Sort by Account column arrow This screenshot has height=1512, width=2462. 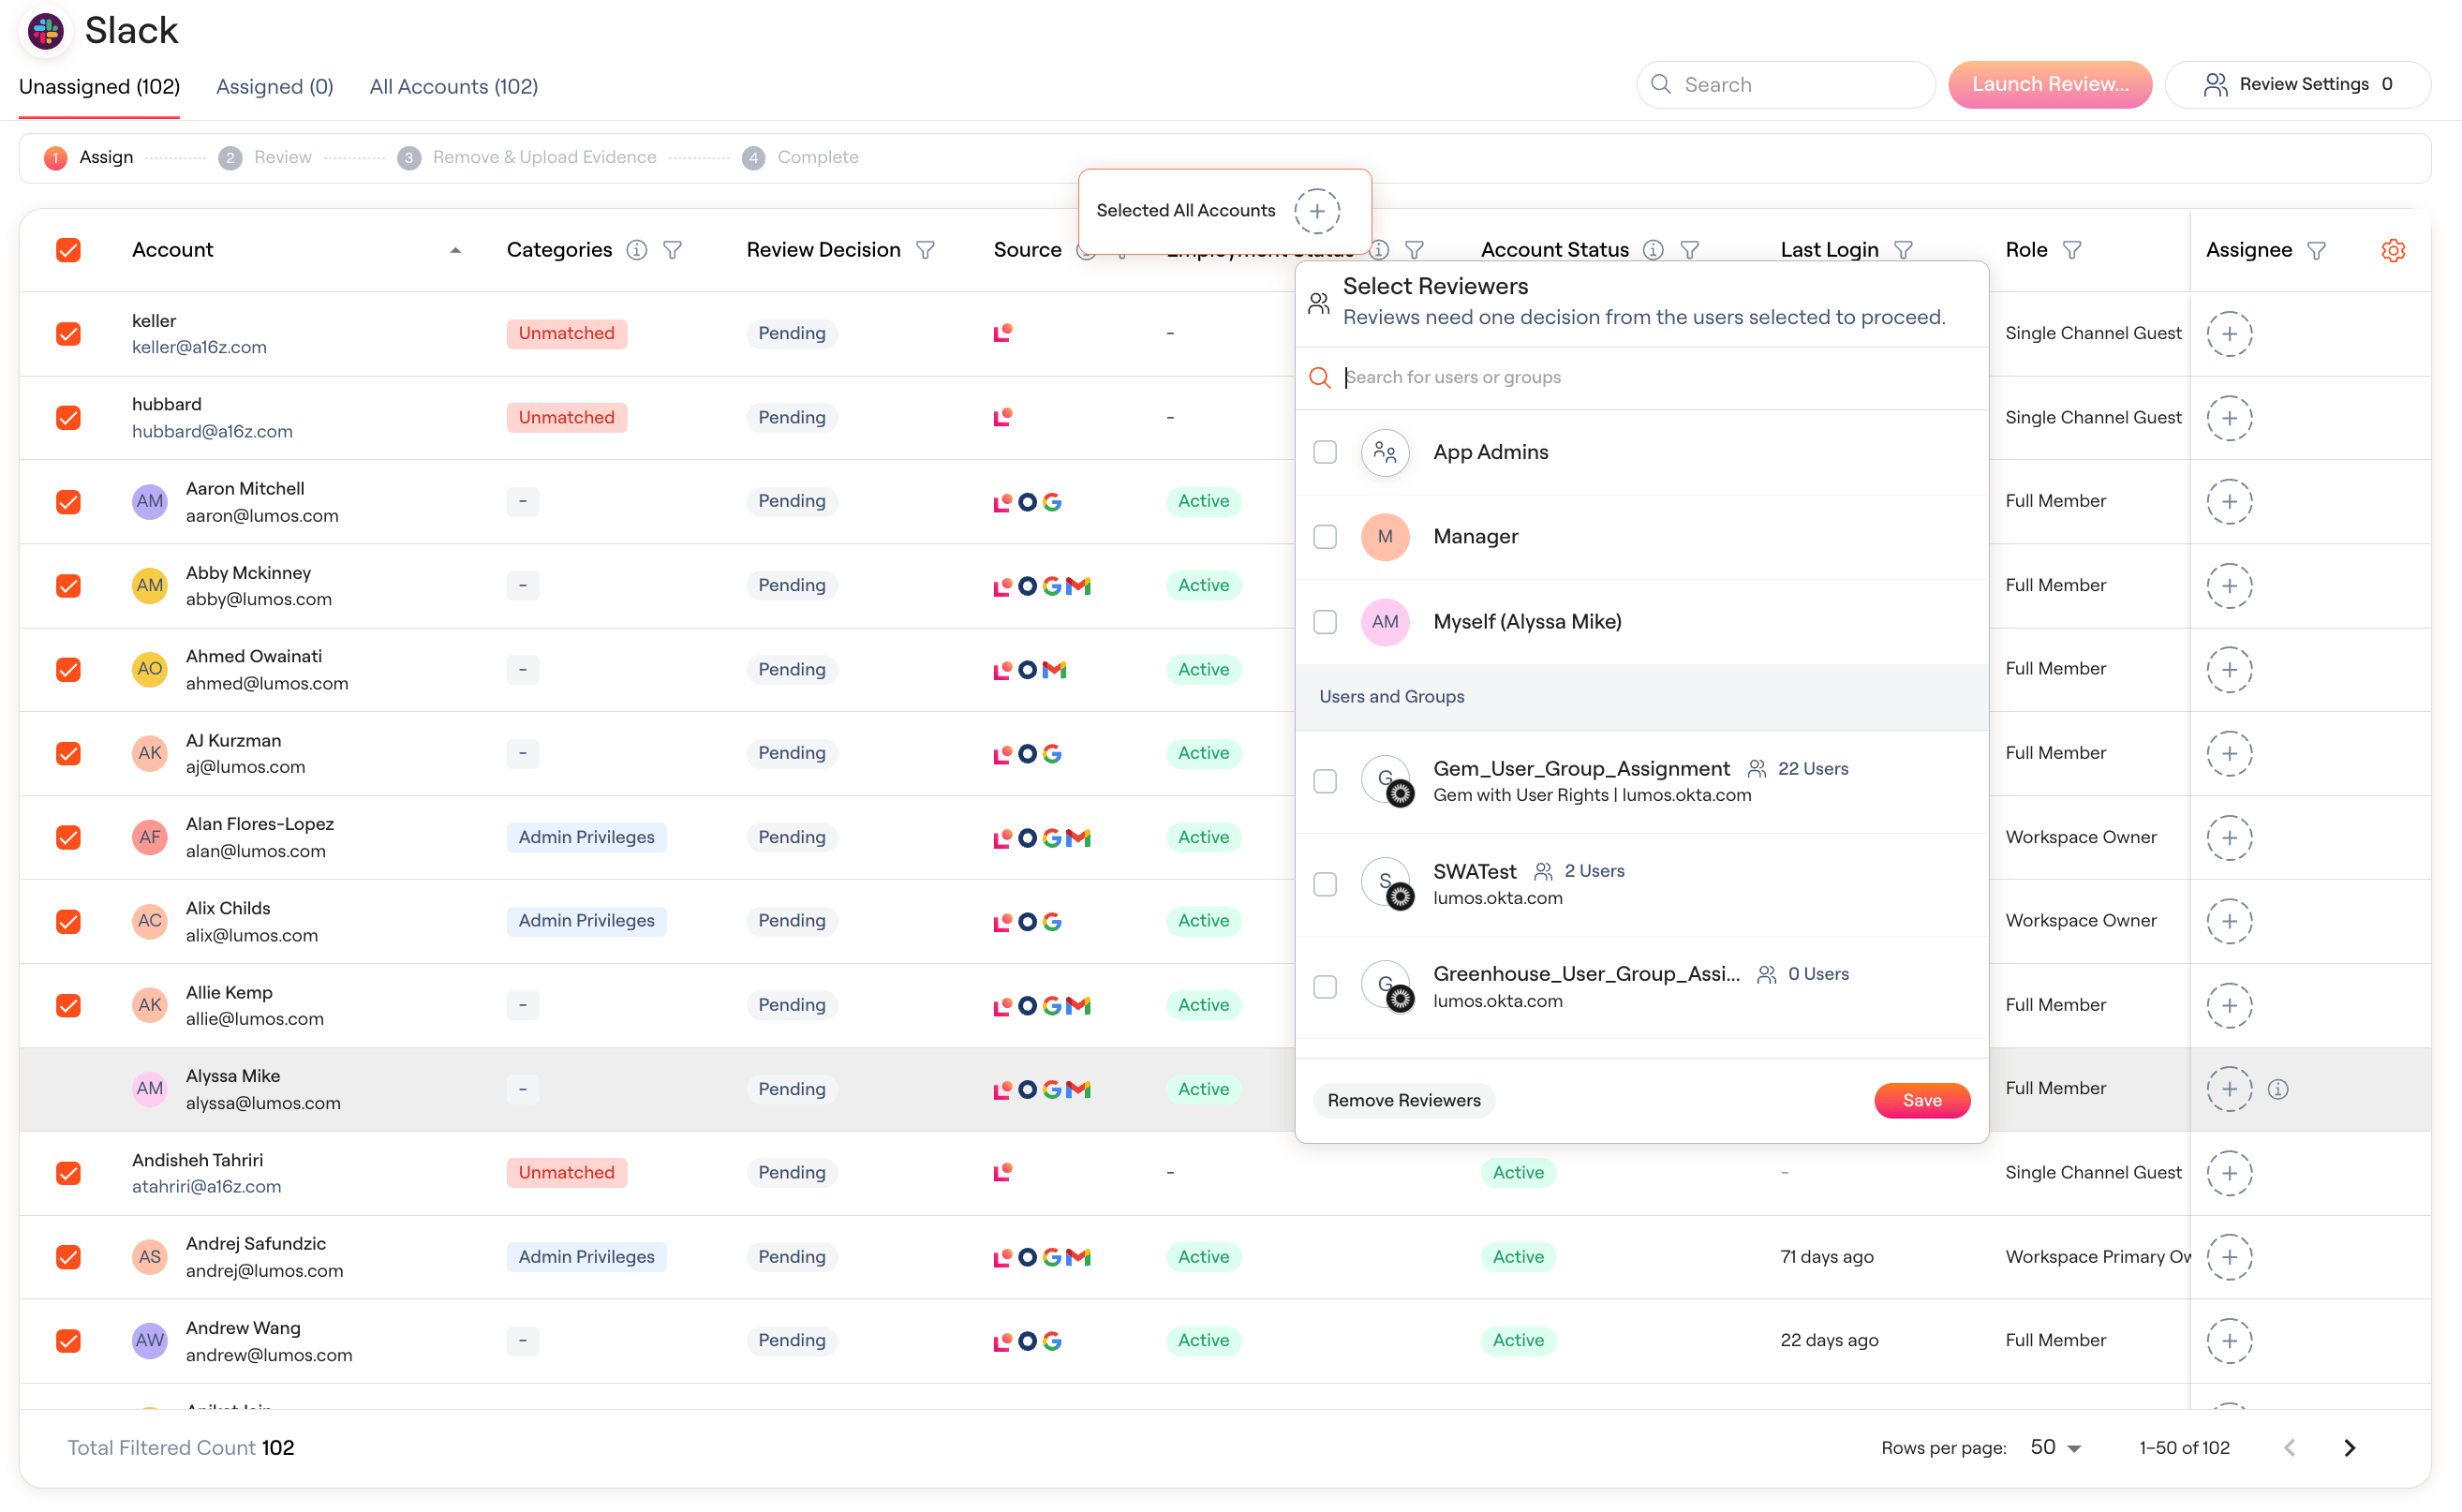[x=455, y=250]
